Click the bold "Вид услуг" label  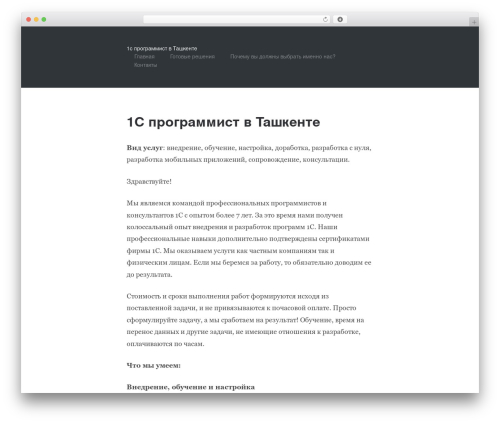point(145,148)
